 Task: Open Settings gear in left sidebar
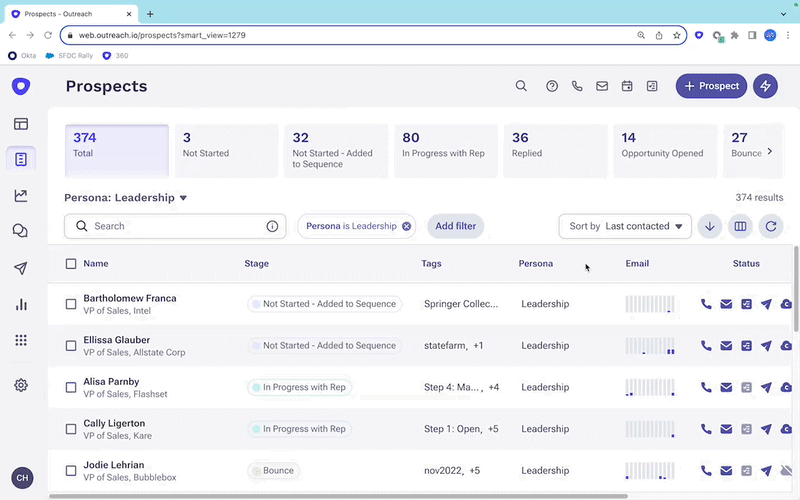click(x=20, y=385)
